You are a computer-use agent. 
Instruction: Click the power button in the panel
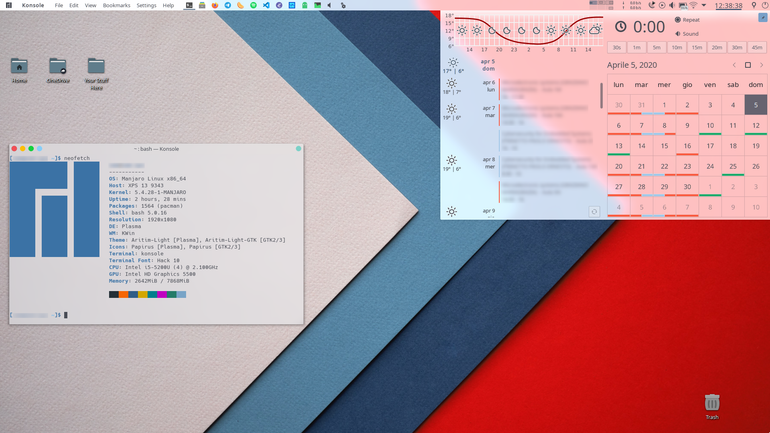[x=765, y=5]
